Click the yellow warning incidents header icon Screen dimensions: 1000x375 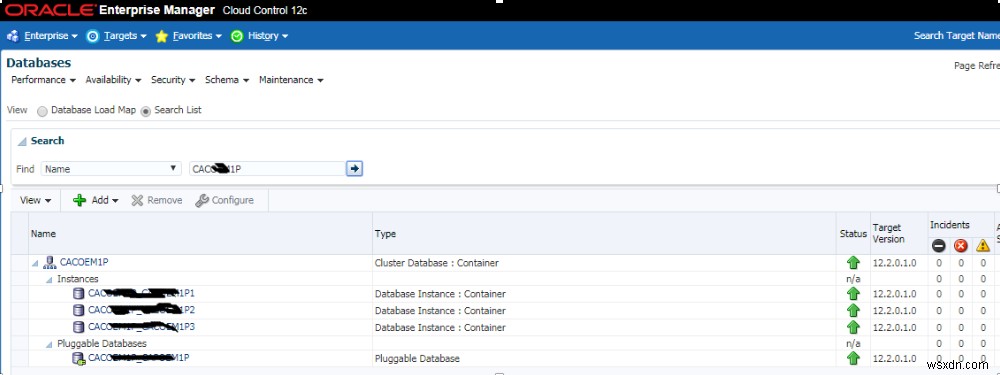click(983, 246)
